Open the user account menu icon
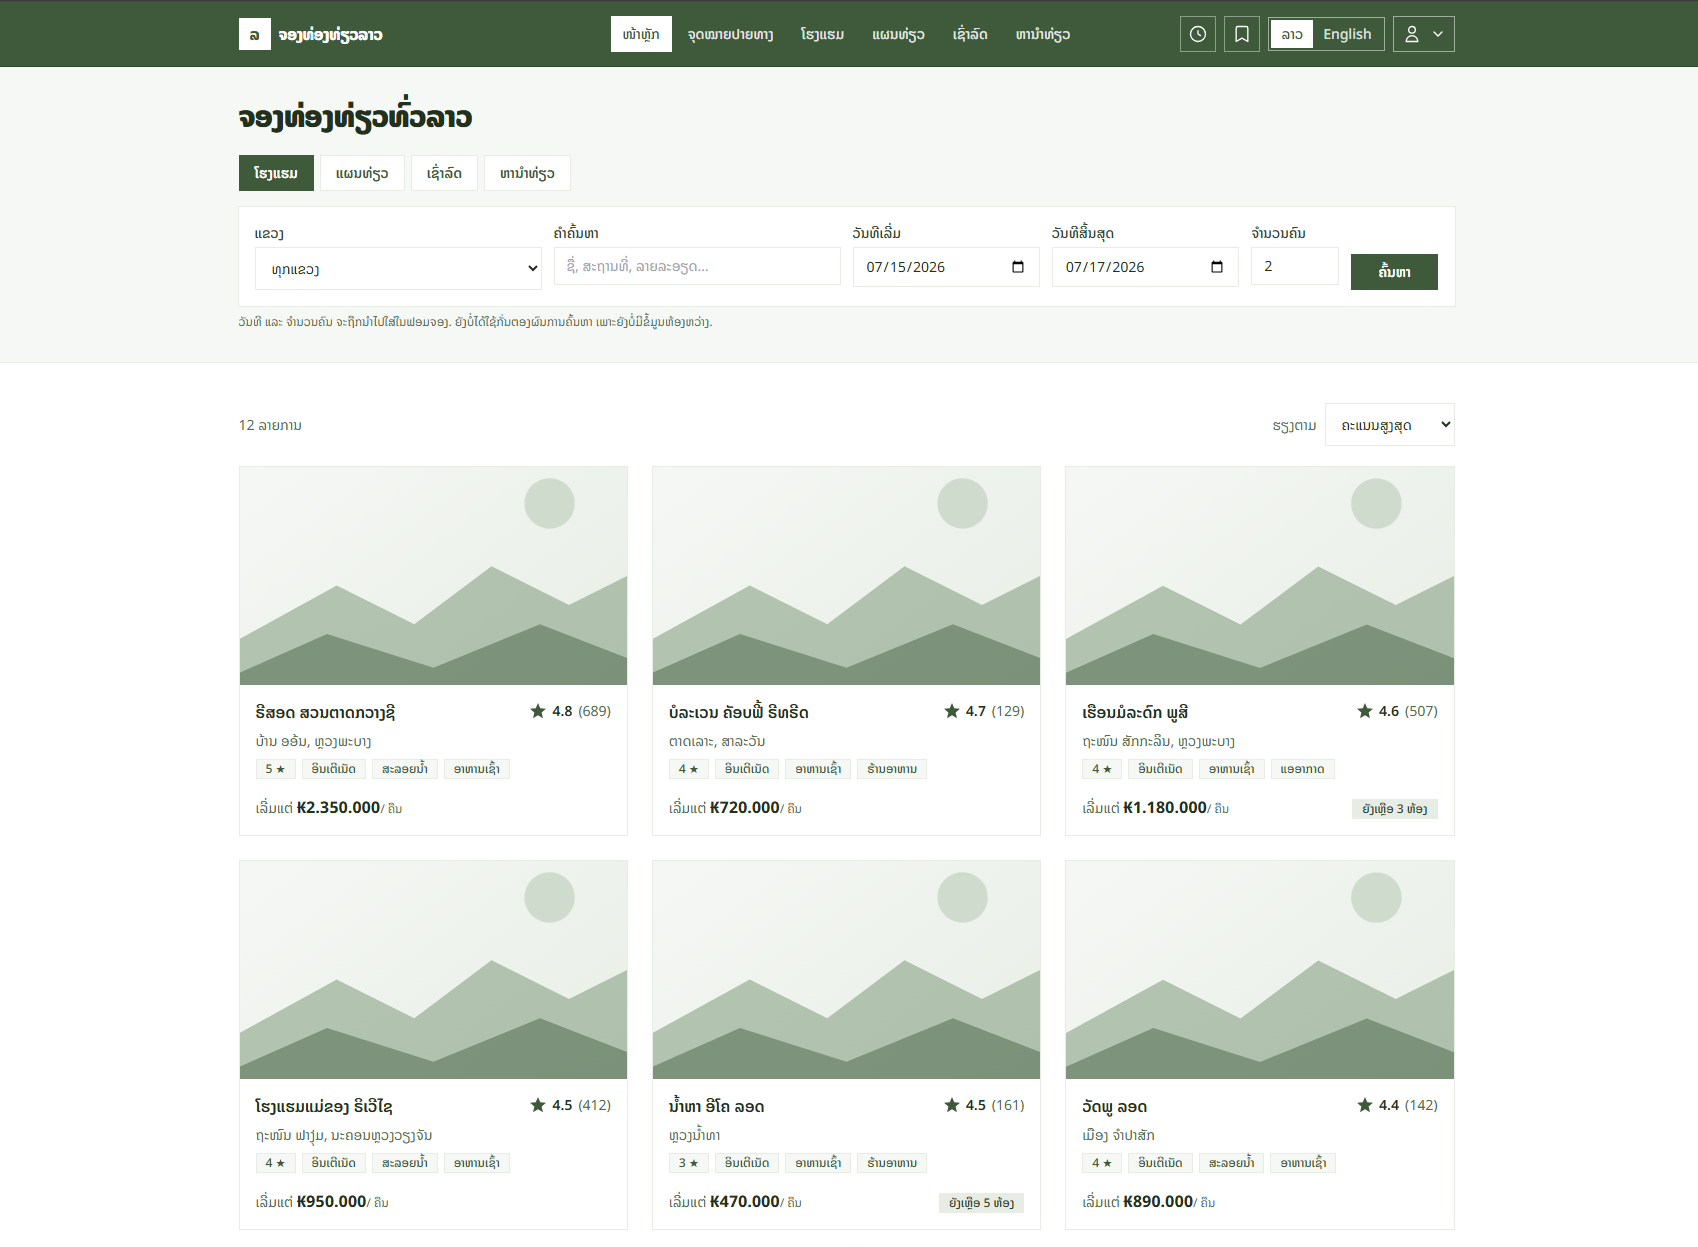The height and width of the screenshot is (1247, 1698). 1412,34
